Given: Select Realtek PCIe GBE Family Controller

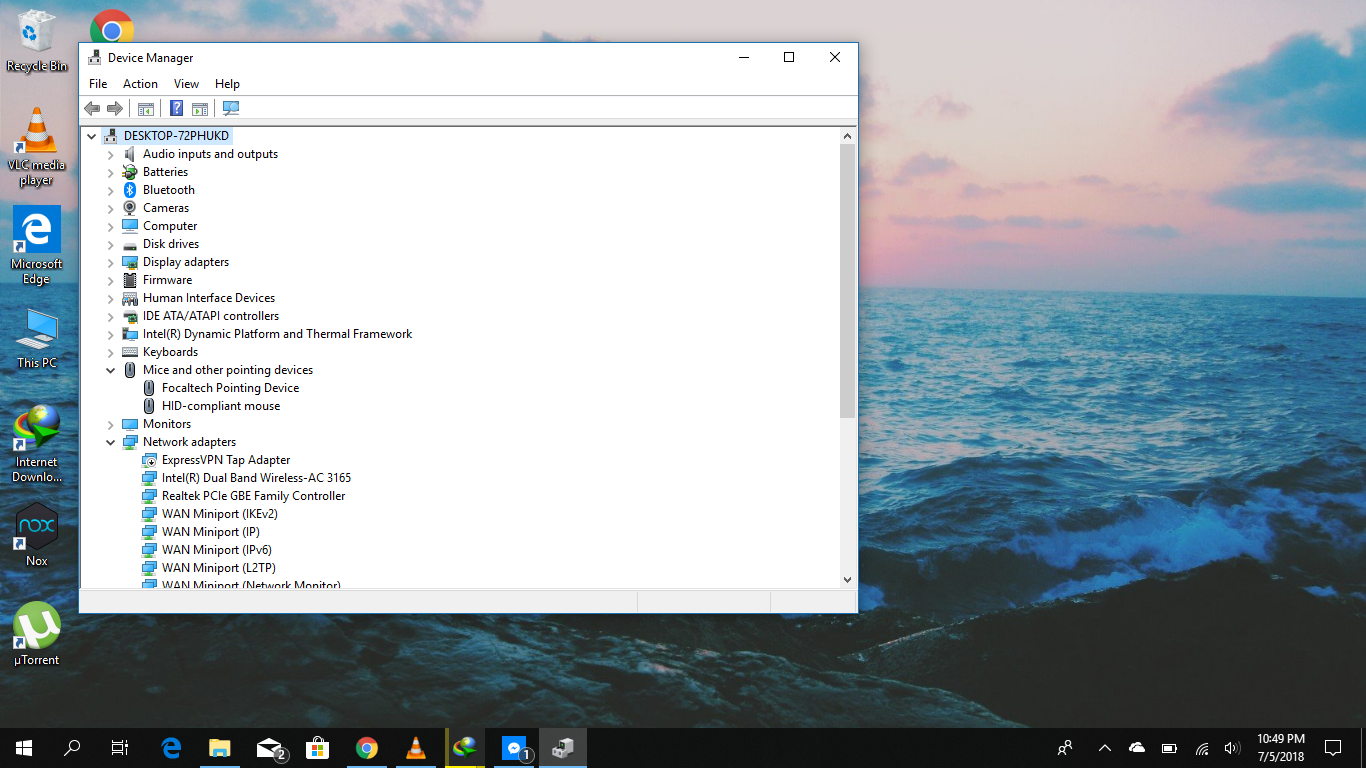Looking at the screenshot, I should tap(253, 496).
